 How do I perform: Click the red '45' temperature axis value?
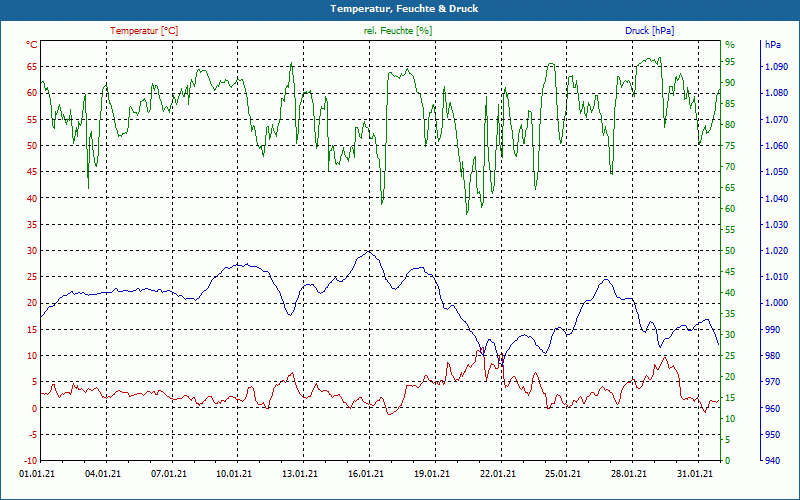click(32, 172)
